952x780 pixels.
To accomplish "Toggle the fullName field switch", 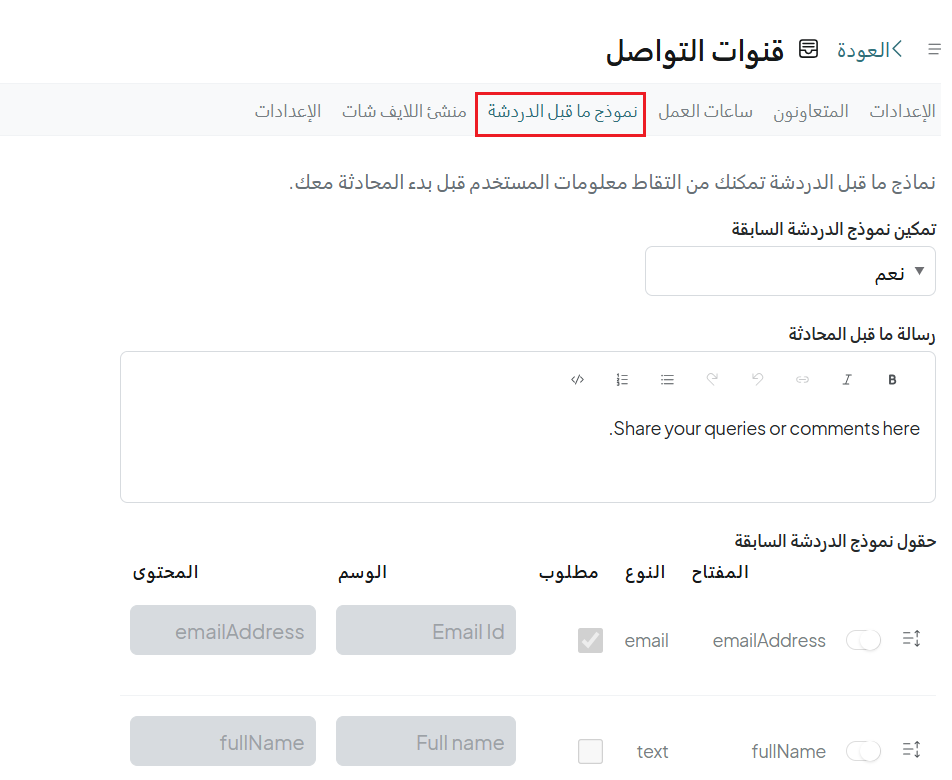I will tap(864, 751).
